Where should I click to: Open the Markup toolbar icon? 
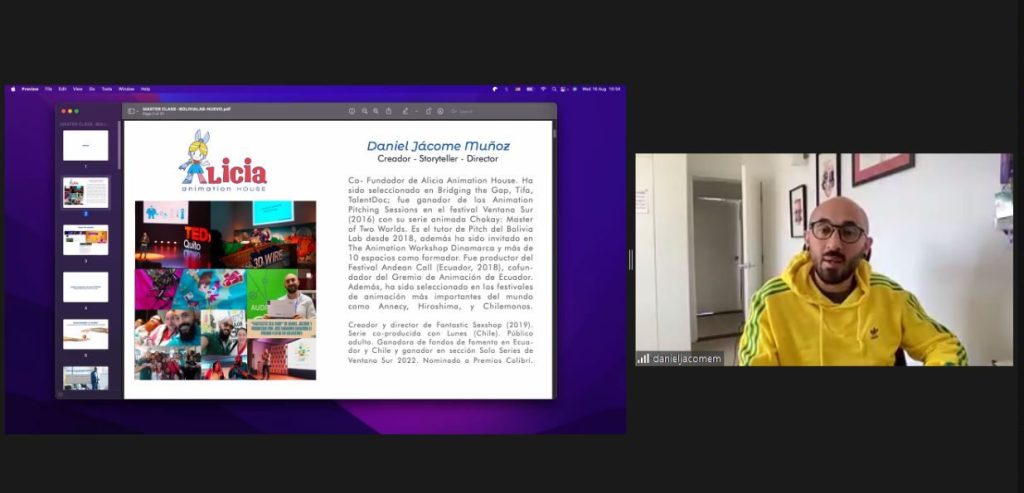(x=440, y=111)
